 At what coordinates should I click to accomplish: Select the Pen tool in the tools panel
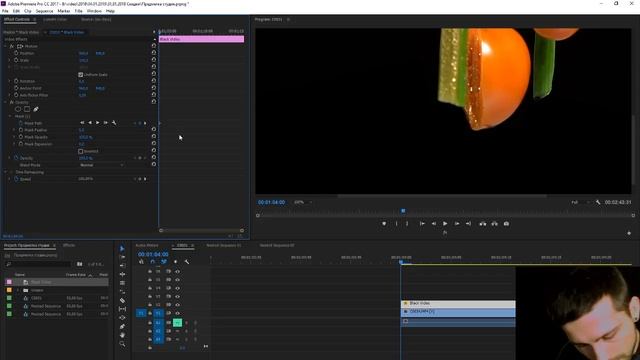pos(122,327)
